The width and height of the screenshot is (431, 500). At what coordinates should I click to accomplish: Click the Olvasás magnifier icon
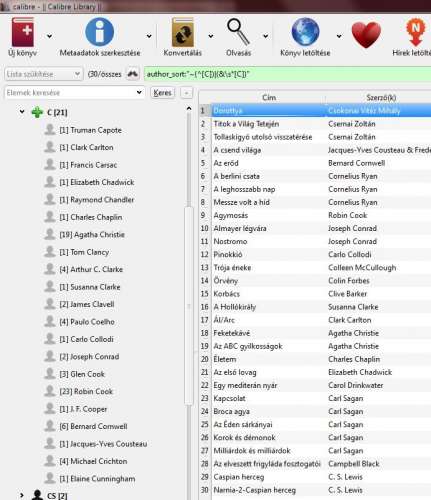pyautogui.click(x=238, y=32)
